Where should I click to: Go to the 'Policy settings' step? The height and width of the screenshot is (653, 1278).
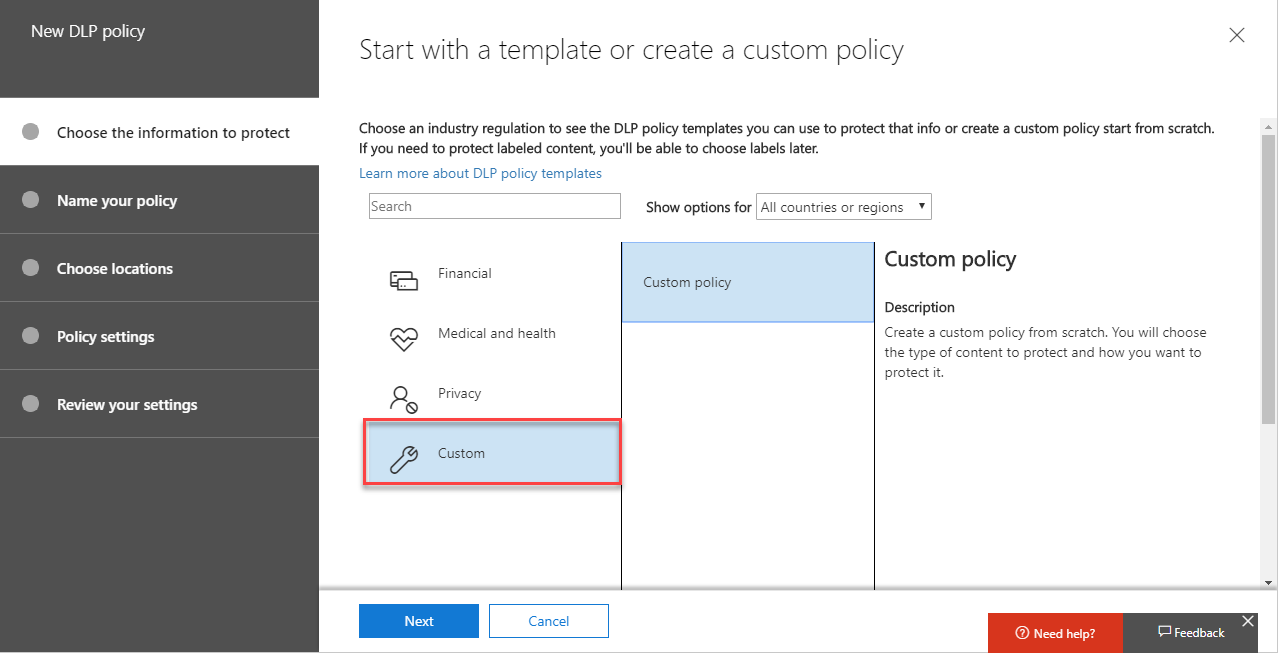click(105, 336)
